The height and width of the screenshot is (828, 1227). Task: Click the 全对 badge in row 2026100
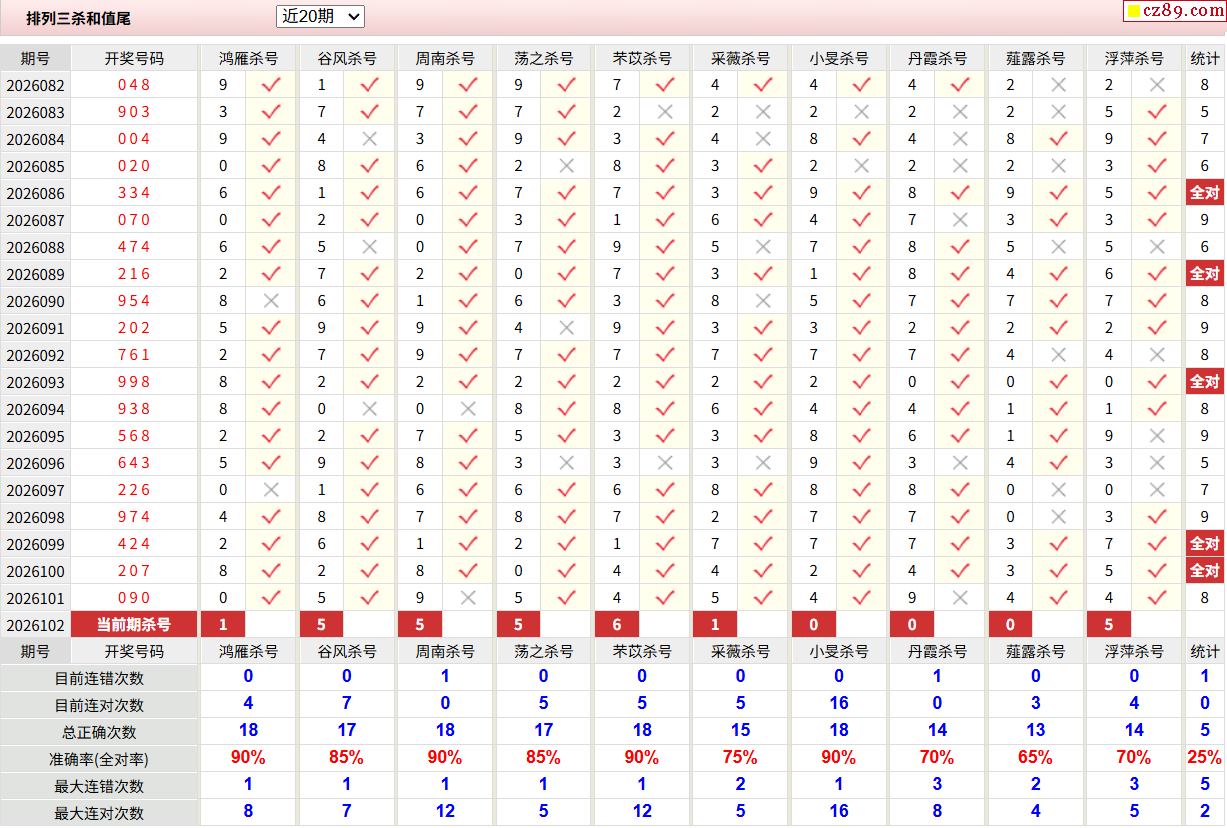click(1204, 571)
